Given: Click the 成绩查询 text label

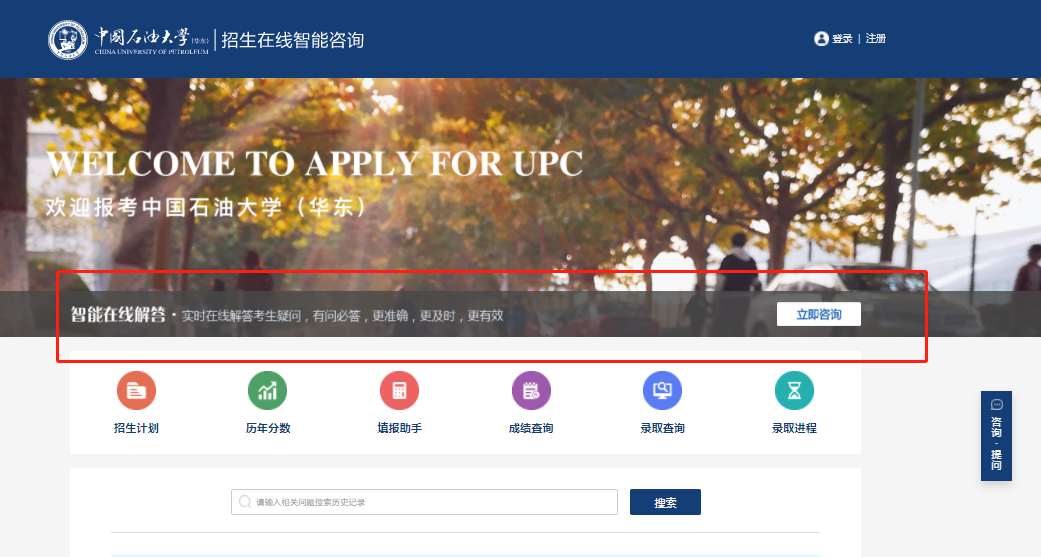Looking at the screenshot, I should pos(531,428).
